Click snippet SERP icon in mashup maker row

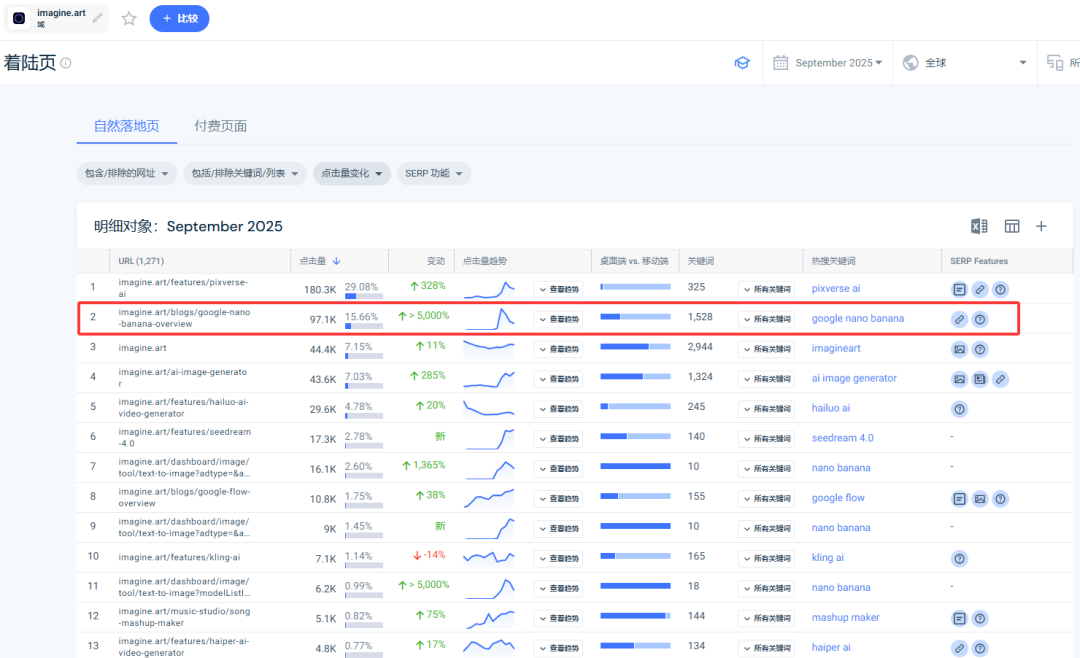[959, 619]
